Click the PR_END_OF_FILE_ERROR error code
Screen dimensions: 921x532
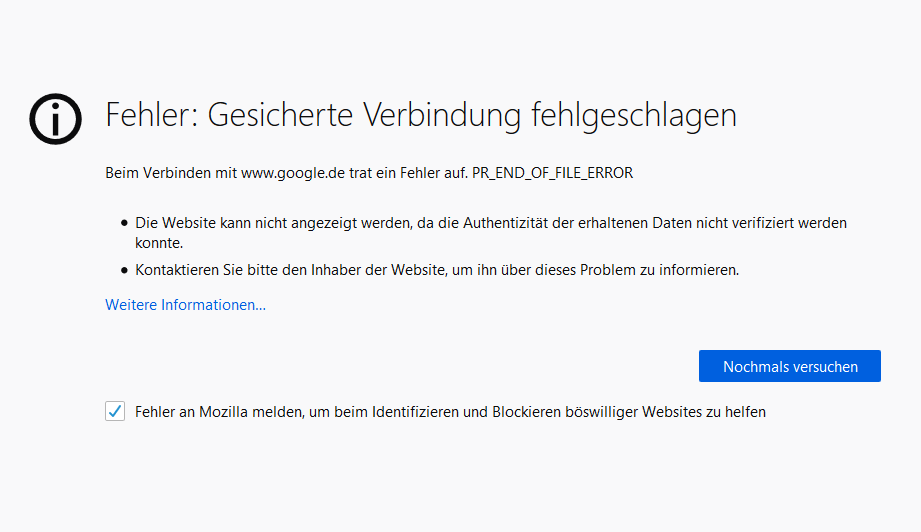[x=552, y=173]
